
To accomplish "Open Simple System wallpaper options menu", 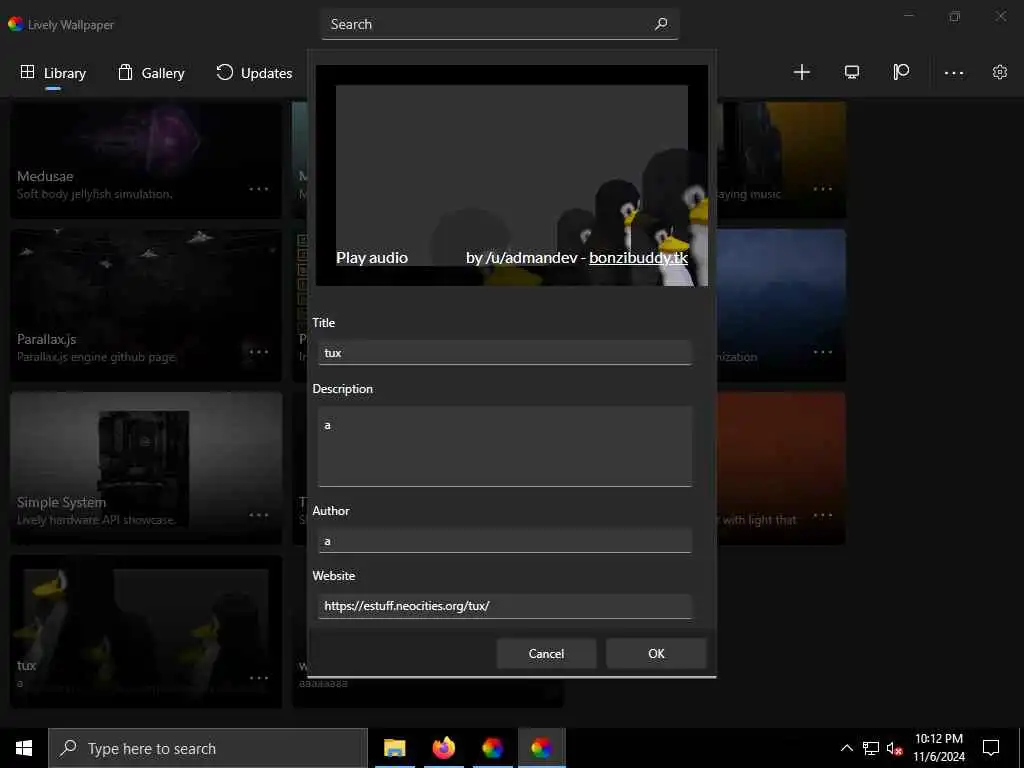I will 259,515.
